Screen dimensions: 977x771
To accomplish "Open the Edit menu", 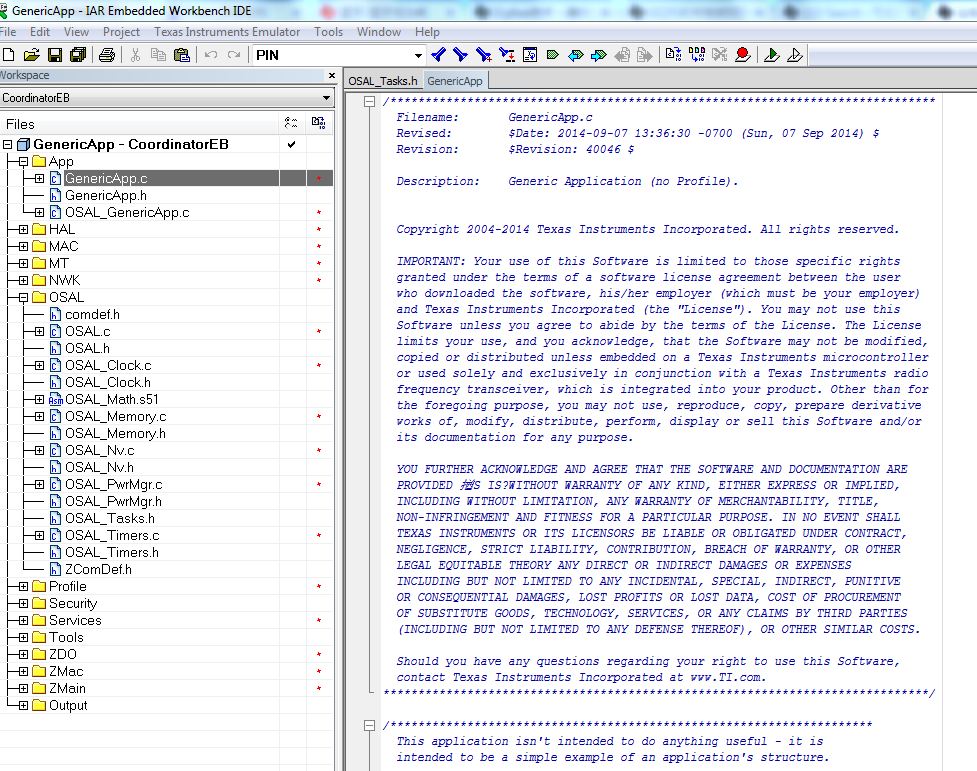I will click(x=40, y=32).
